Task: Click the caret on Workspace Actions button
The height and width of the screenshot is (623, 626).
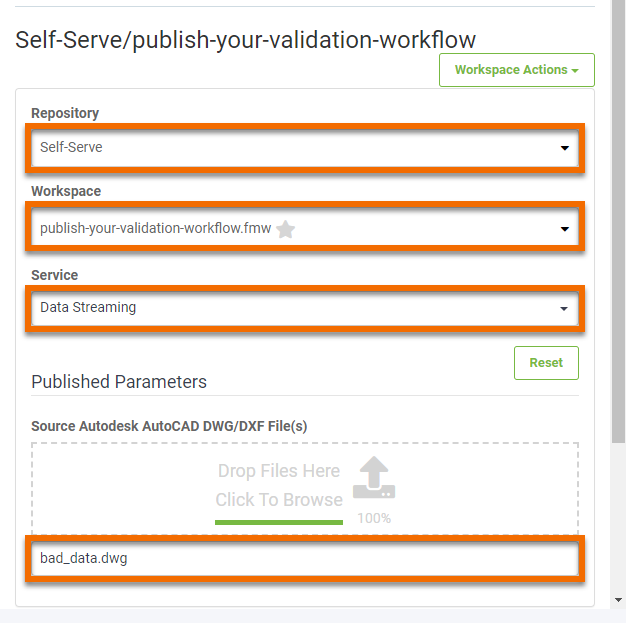Action: pos(576,71)
